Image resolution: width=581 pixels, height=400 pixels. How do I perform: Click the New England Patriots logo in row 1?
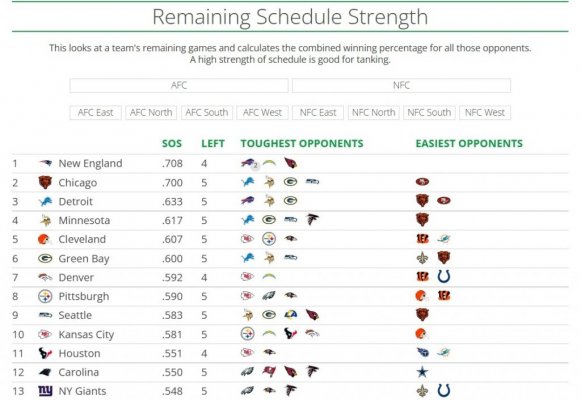45,163
